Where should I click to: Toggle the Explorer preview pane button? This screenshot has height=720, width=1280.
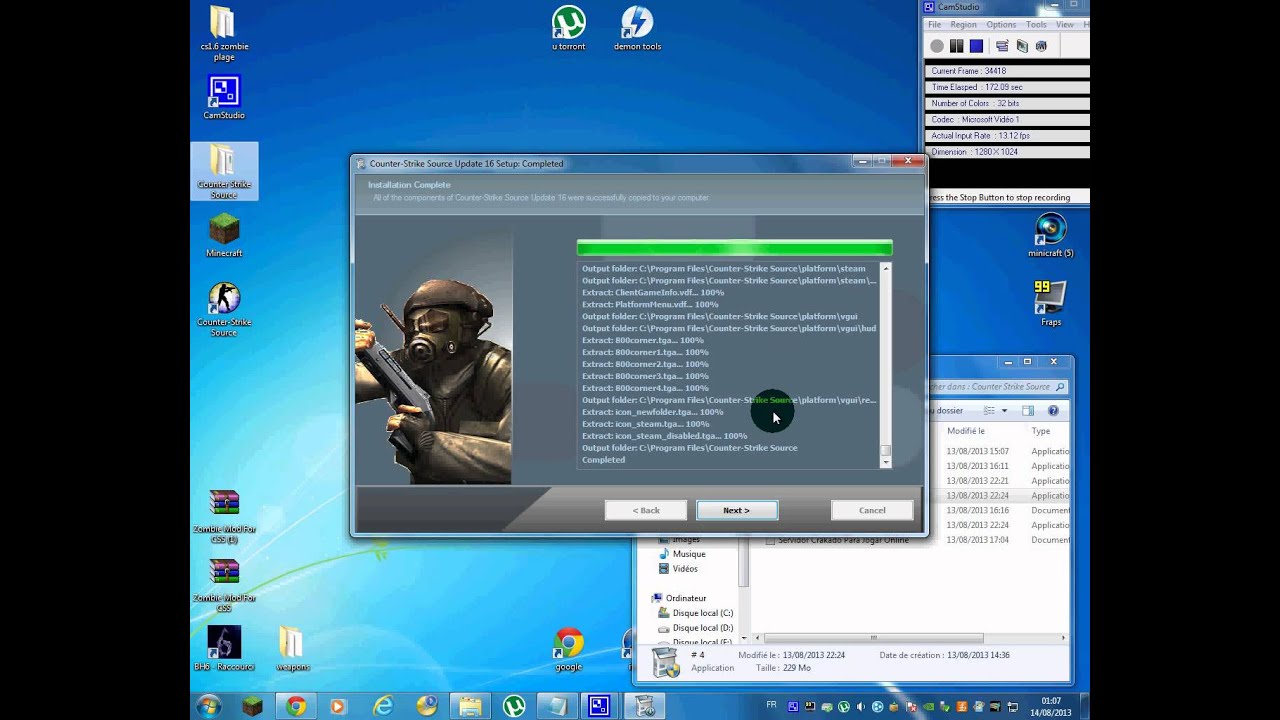click(1028, 410)
